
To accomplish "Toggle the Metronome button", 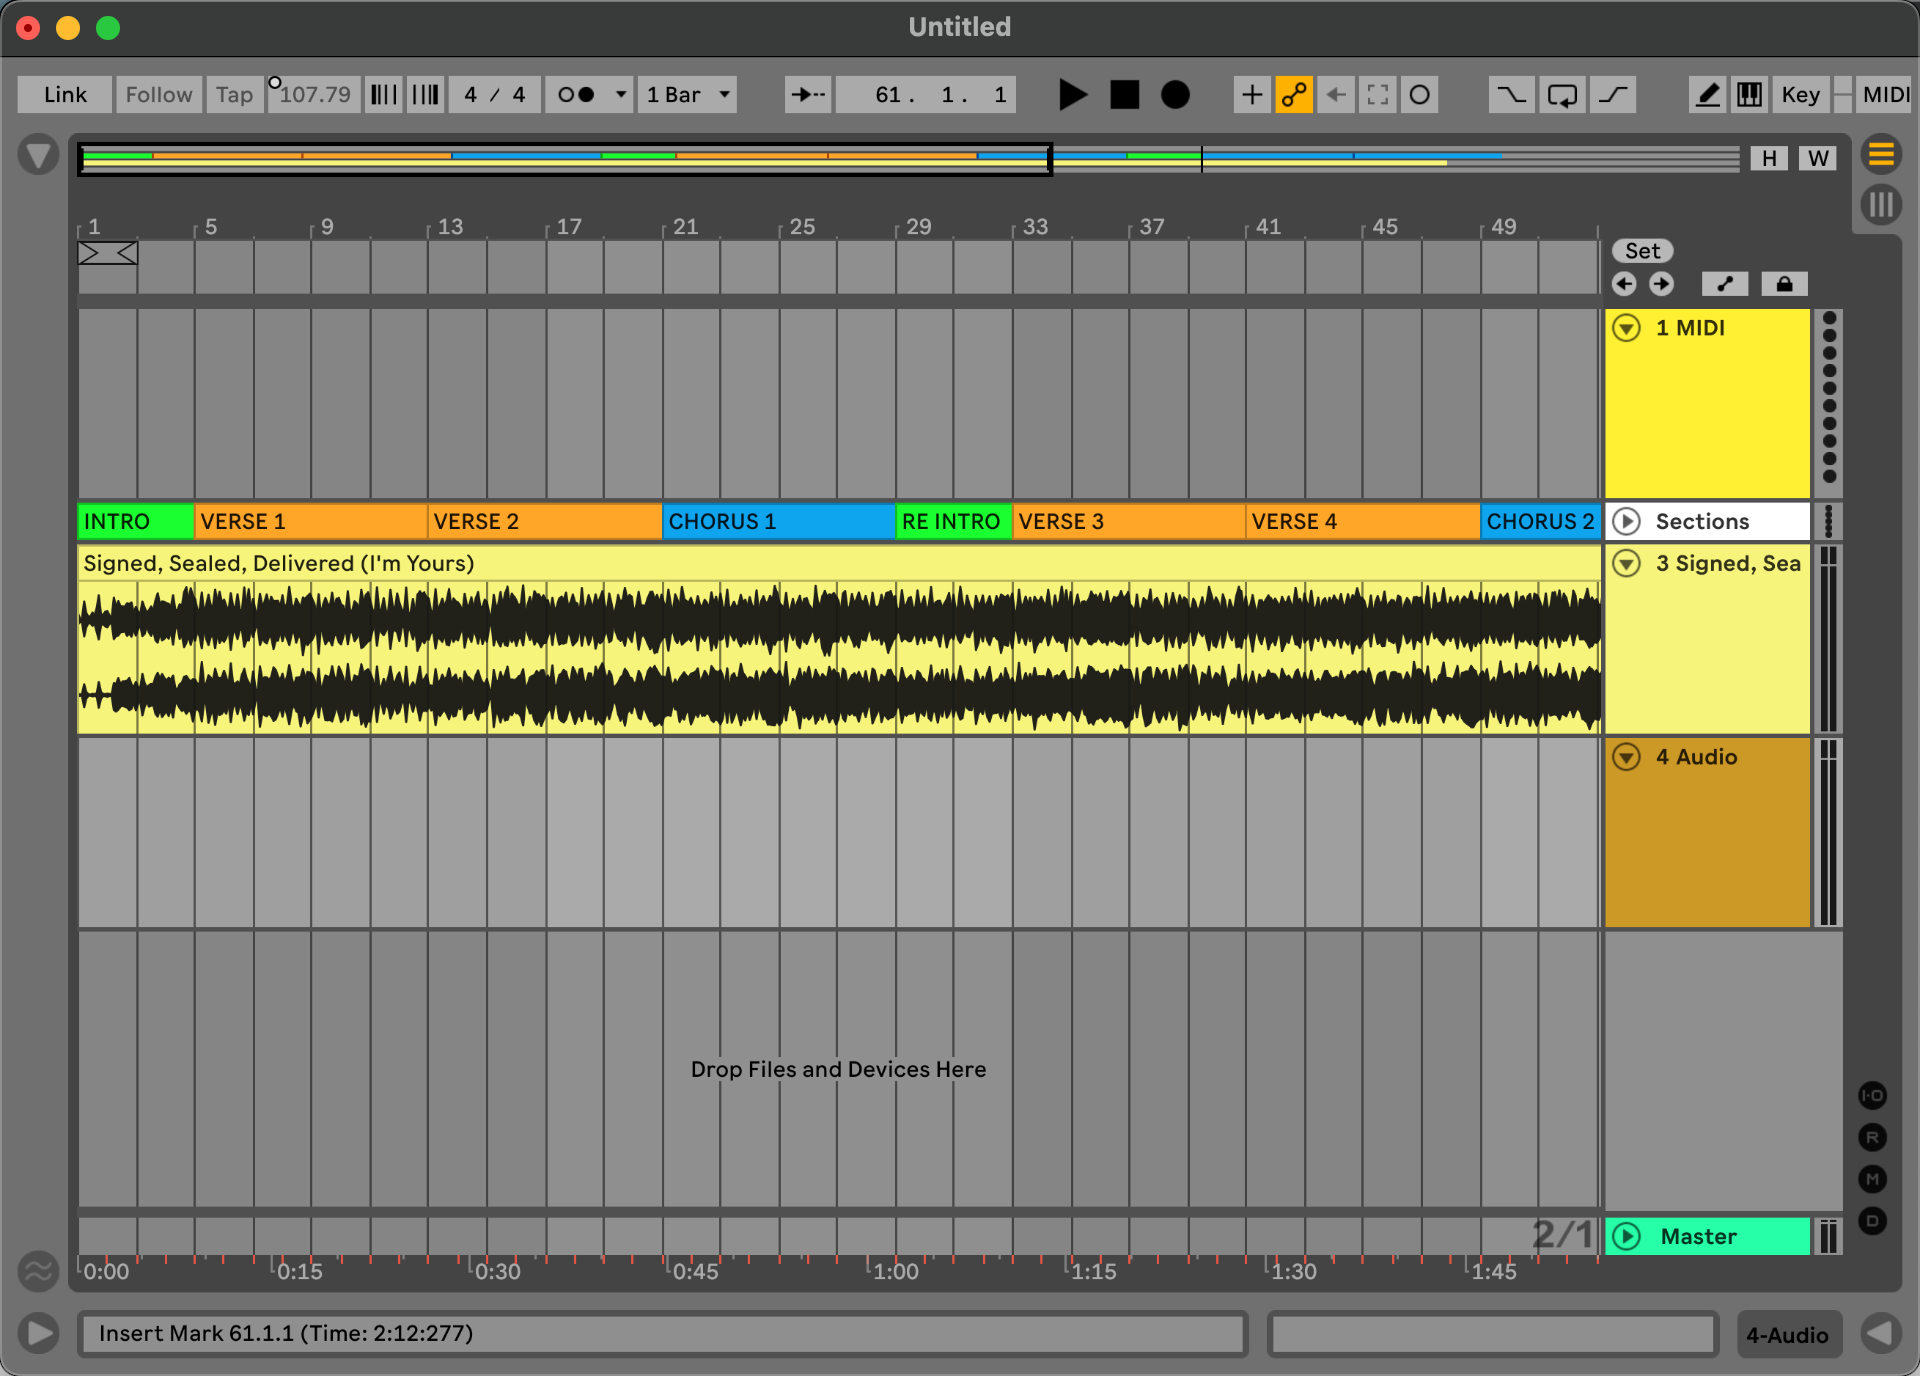I will point(577,95).
